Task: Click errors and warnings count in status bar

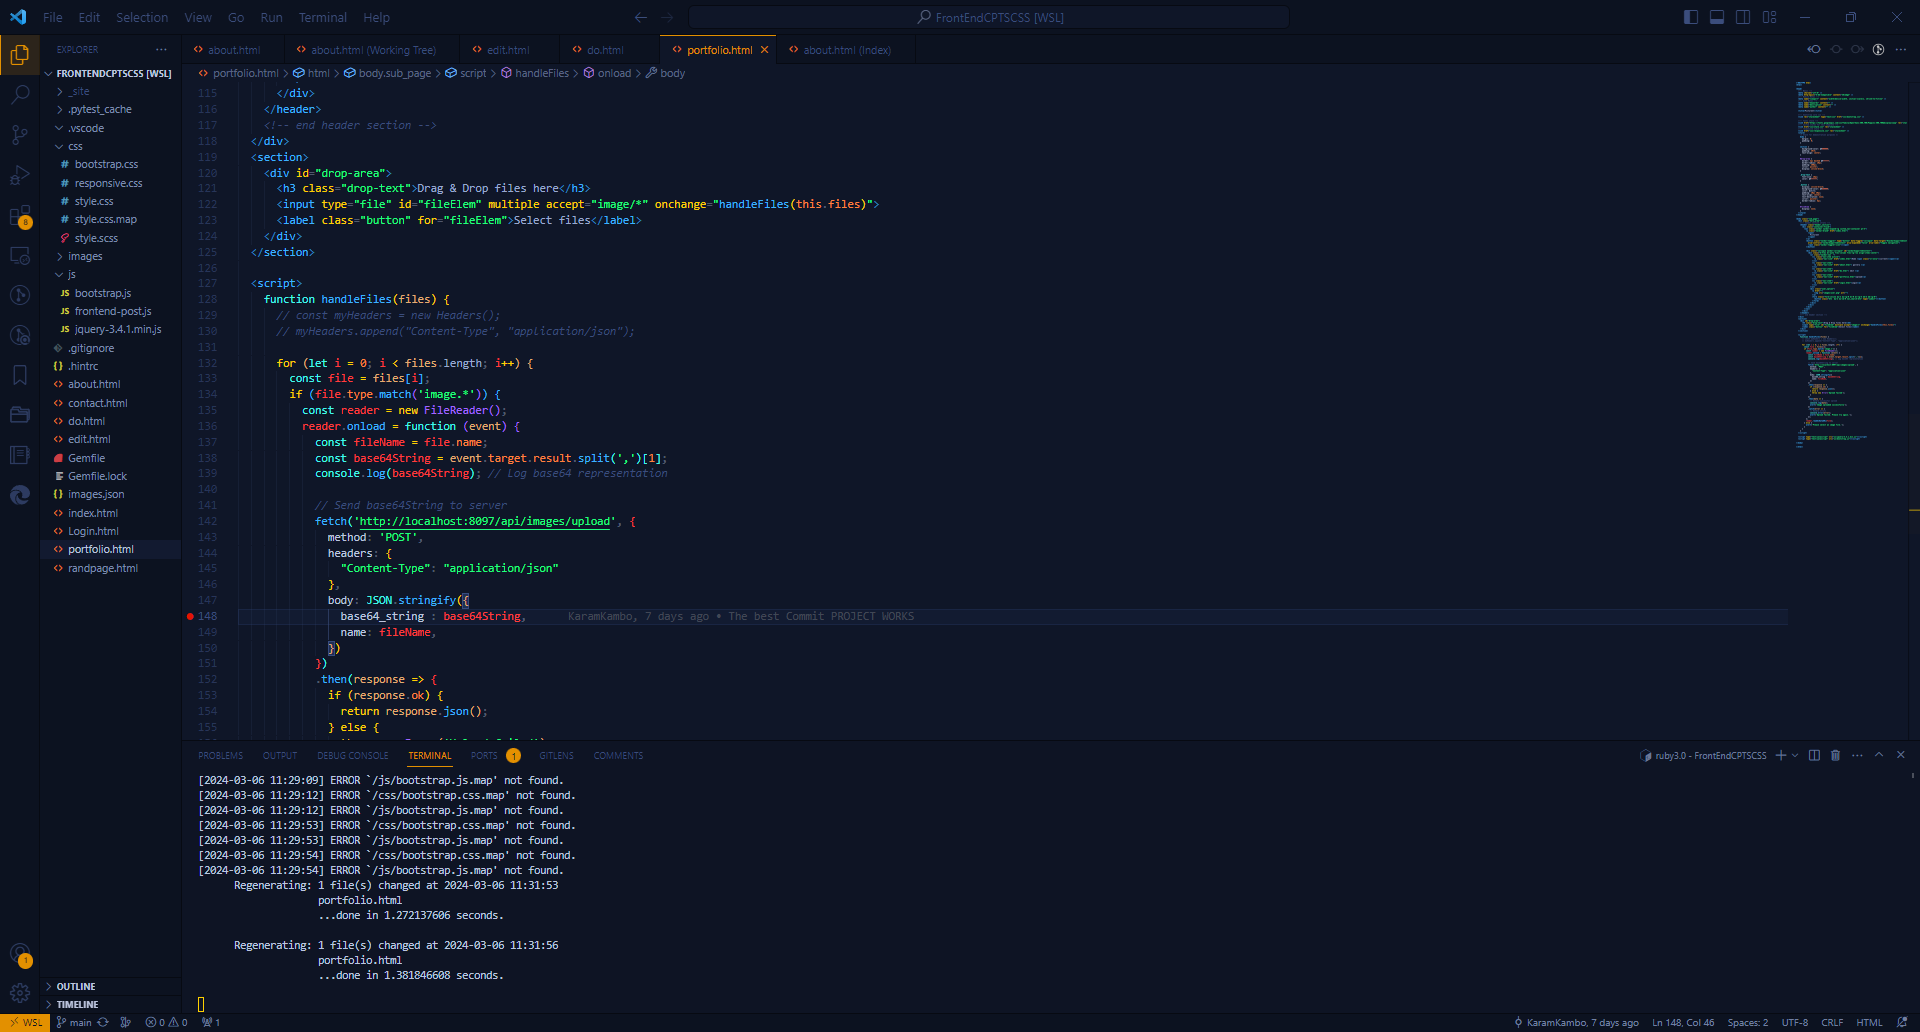Action: tap(166, 1022)
